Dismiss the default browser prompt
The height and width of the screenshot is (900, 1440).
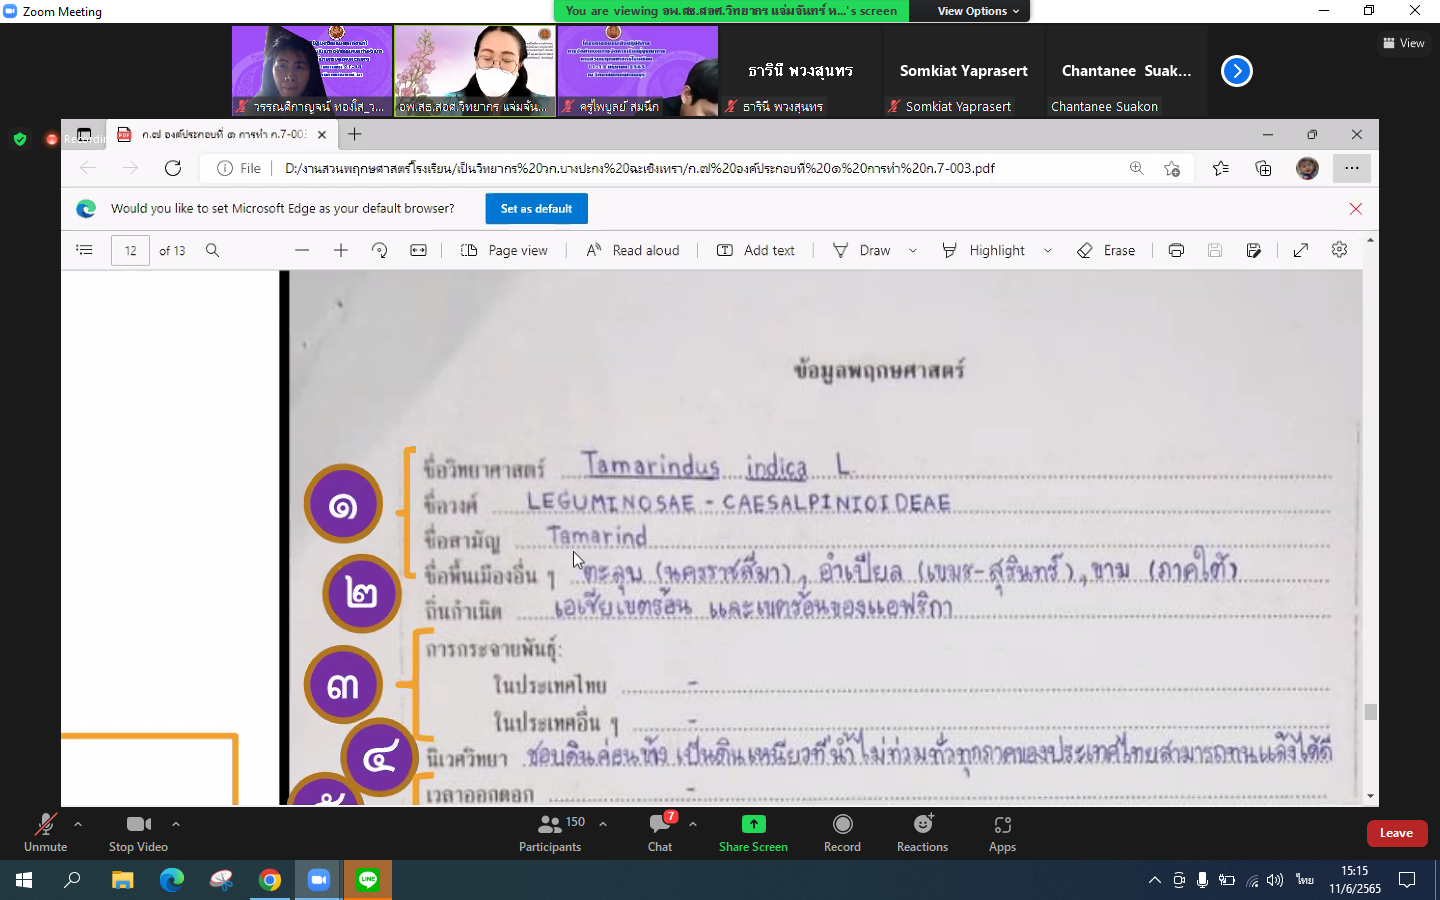point(1356,209)
